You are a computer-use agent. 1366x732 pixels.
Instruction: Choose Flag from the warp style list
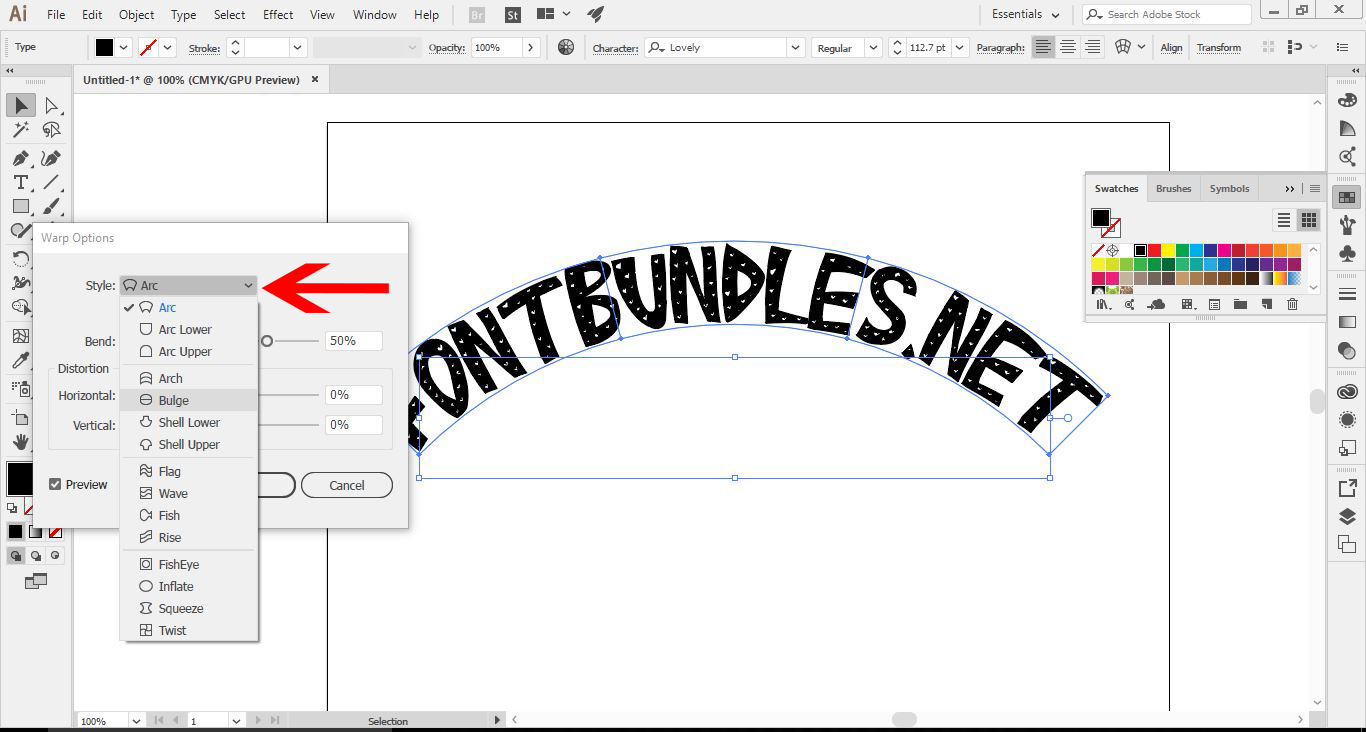click(x=188, y=471)
